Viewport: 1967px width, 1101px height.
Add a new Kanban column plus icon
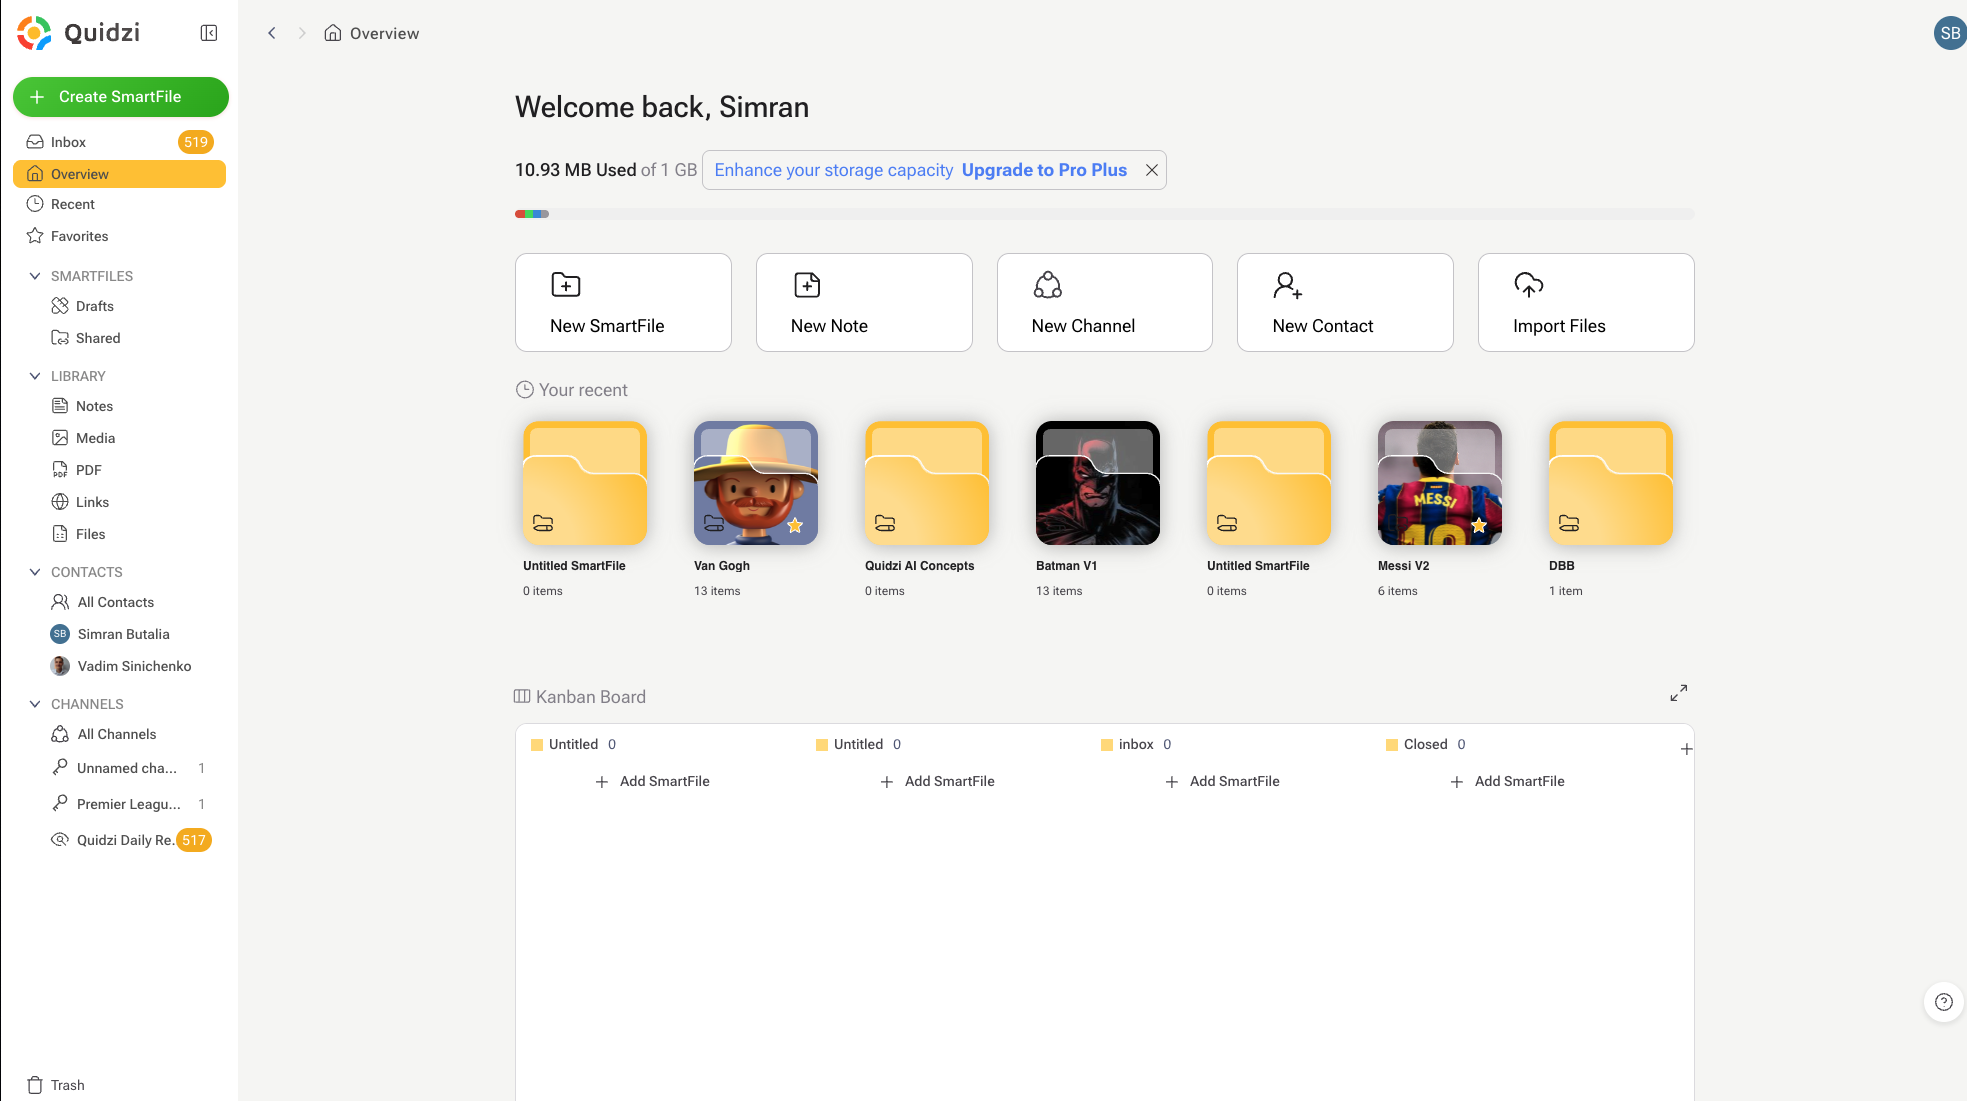point(1686,749)
